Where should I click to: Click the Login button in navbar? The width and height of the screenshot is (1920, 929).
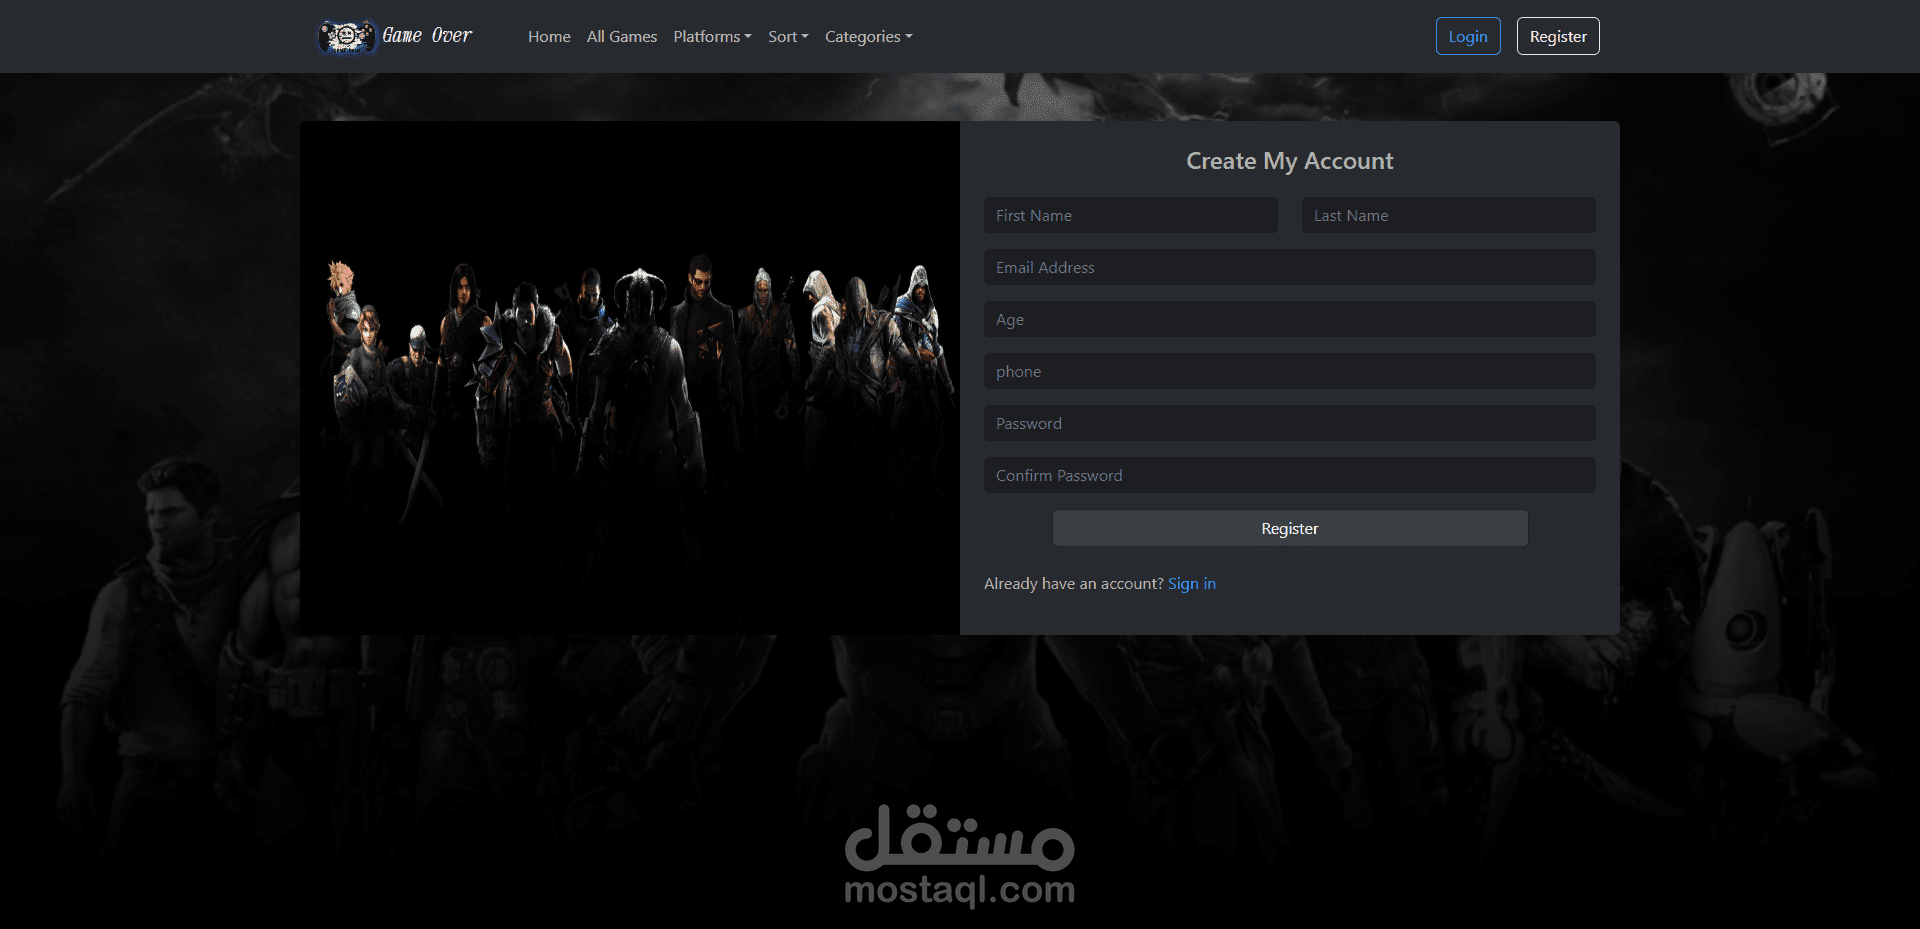1468,36
